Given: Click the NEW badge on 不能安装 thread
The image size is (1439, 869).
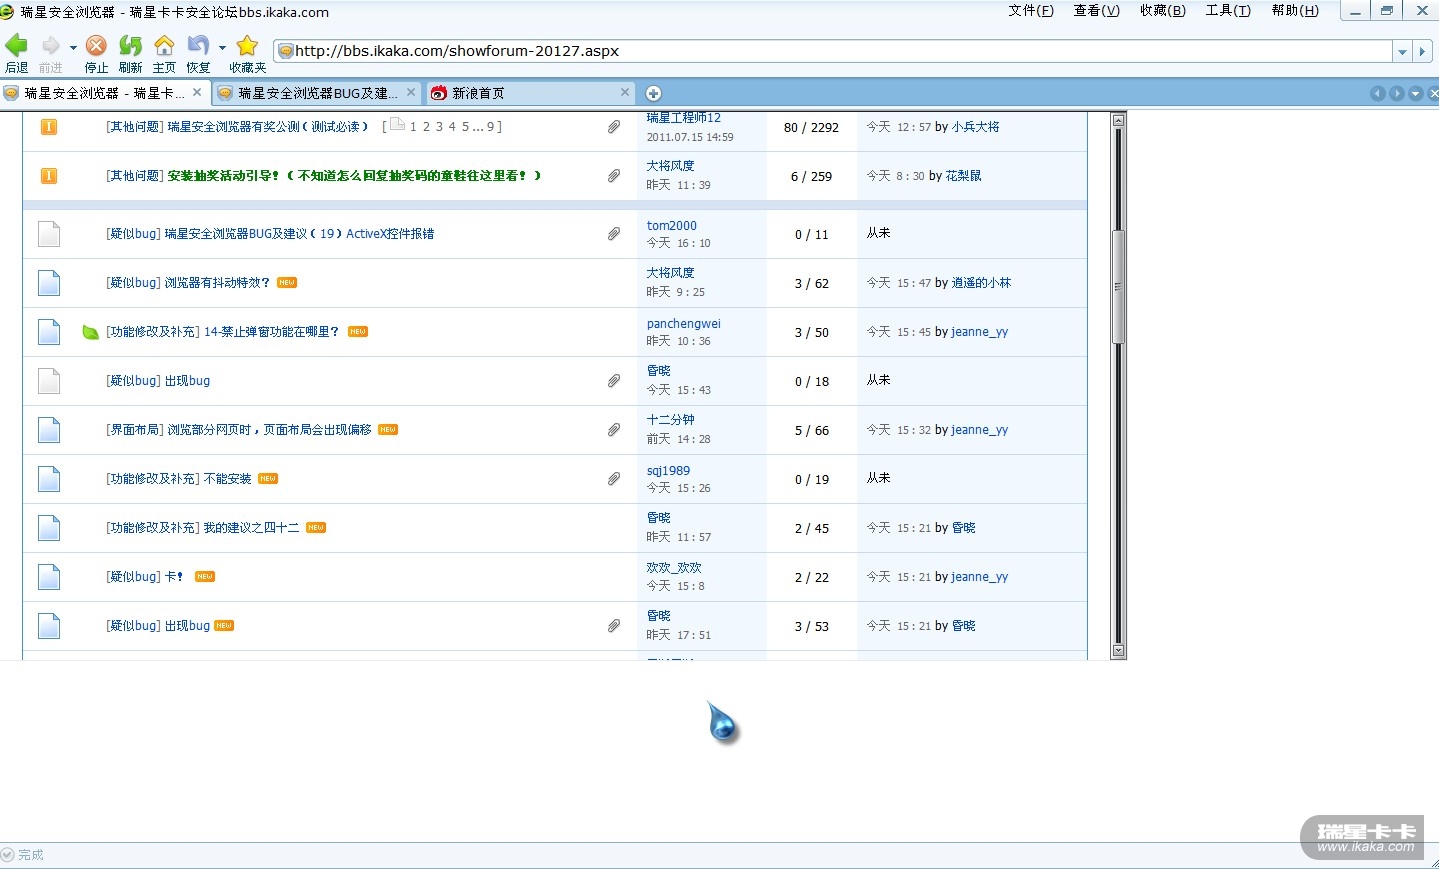Looking at the screenshot, I should tap(268, 479).
